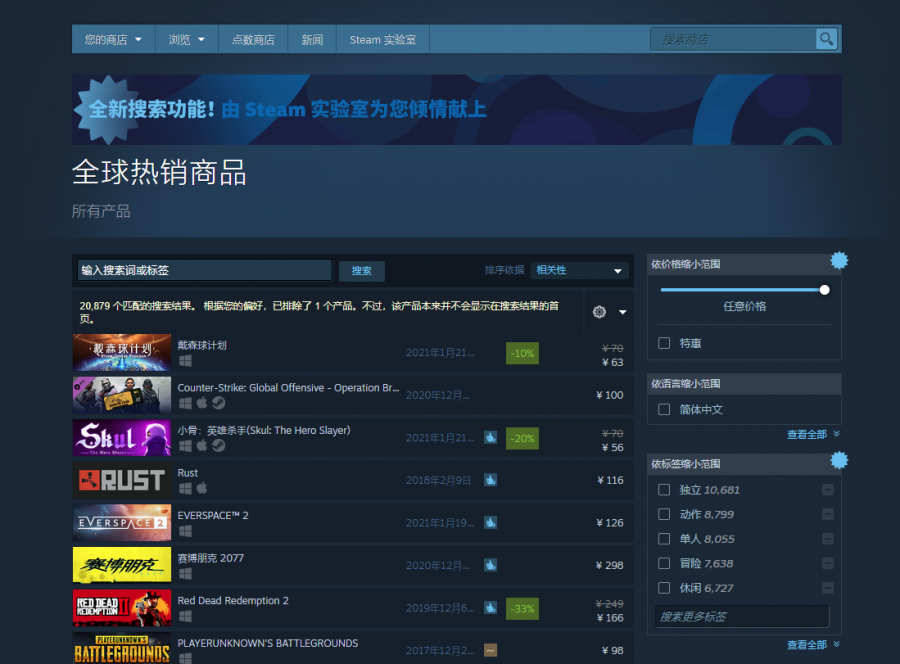The image size is (900, 664).
Task: Click the 搜索 button
Action: (362, 271)
